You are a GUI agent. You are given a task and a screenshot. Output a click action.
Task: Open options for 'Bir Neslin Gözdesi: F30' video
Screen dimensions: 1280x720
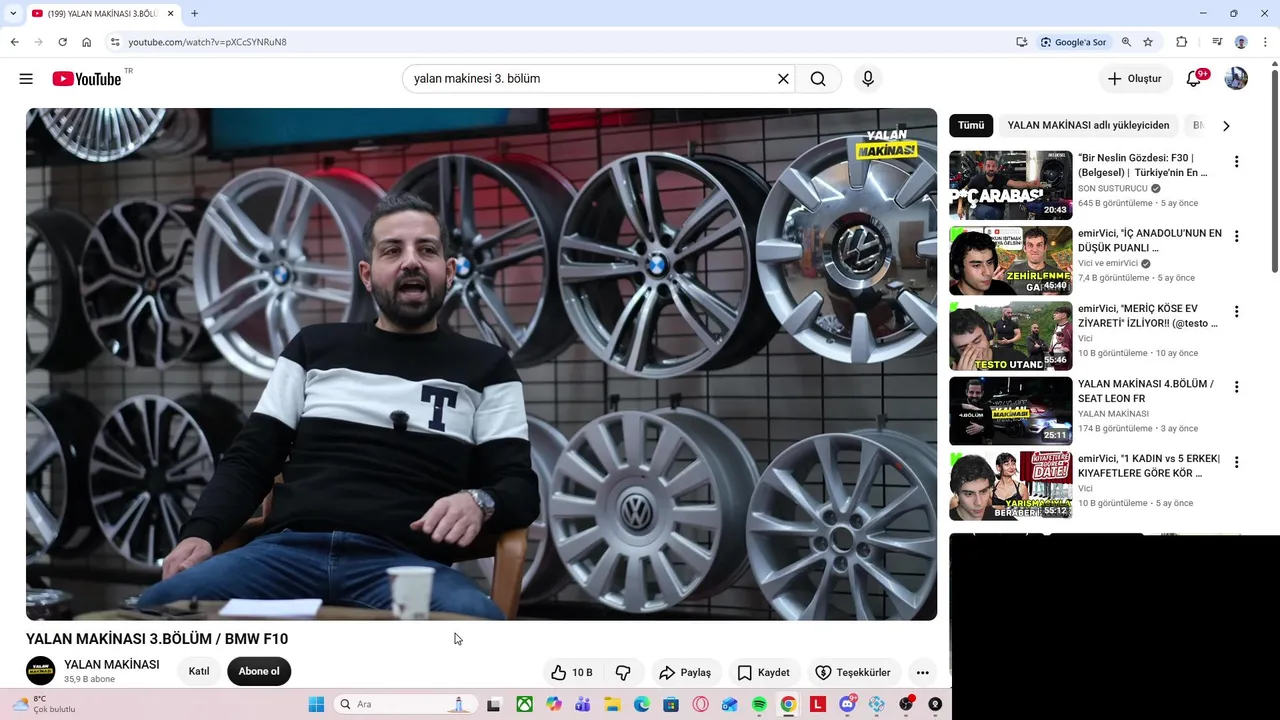1237,162
